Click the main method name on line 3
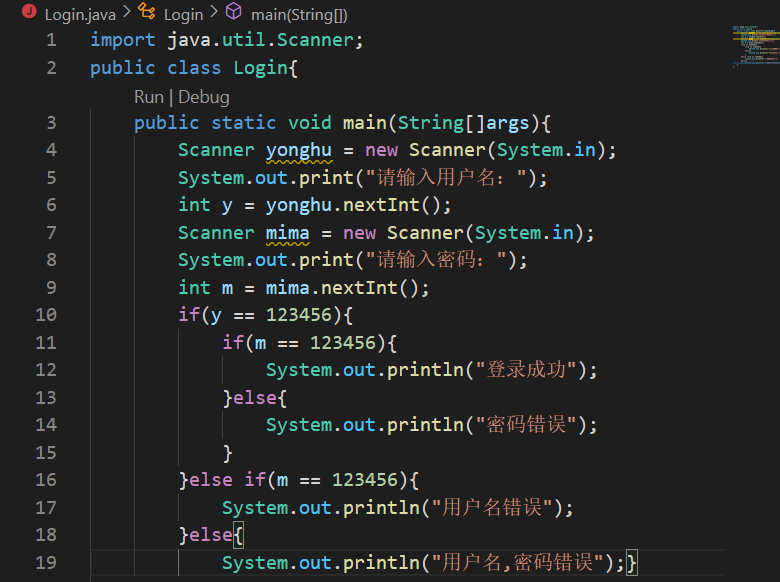Screen dimensions: 780x582 coord(365,123)
